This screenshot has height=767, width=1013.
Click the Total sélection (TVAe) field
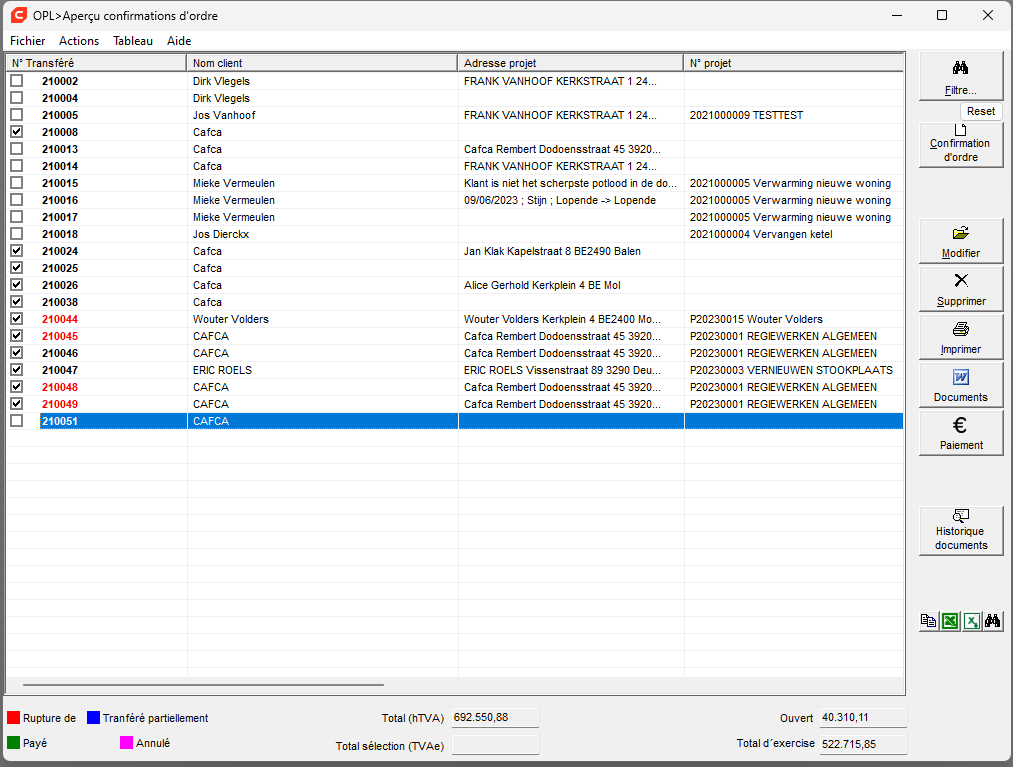point(496,744)
